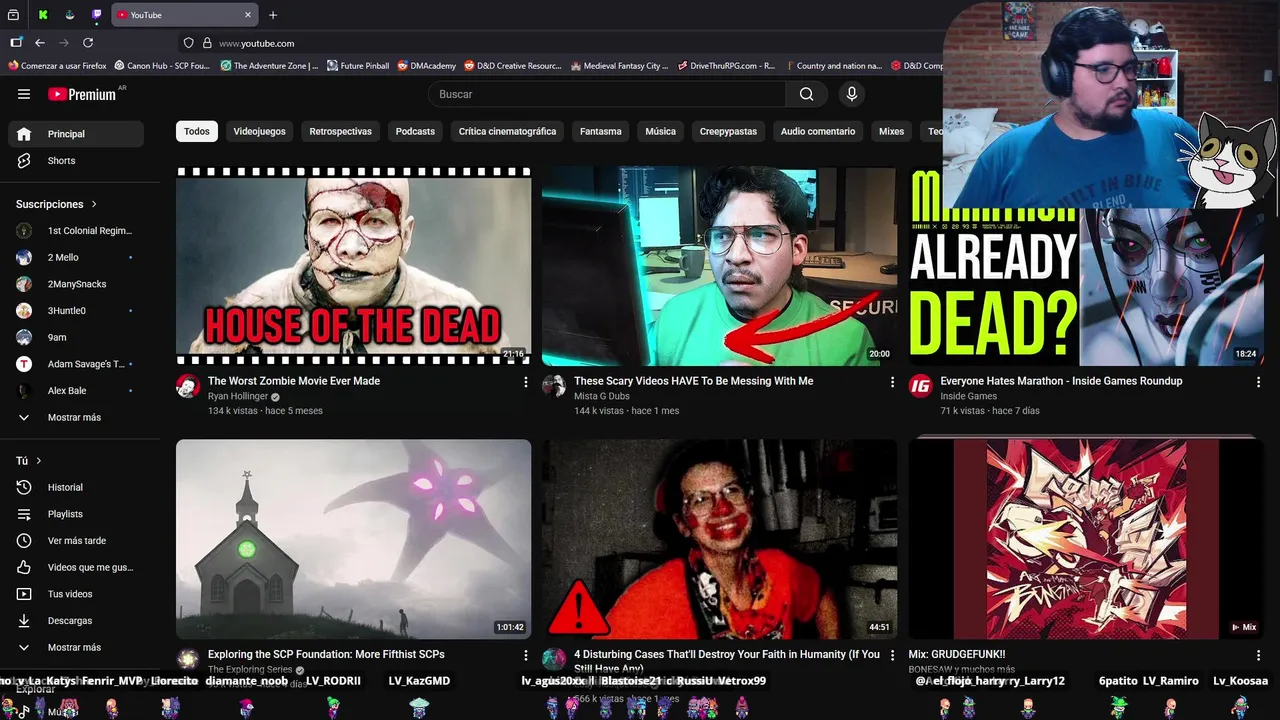Open Historial from sidebar

click(x=76, y=487)
